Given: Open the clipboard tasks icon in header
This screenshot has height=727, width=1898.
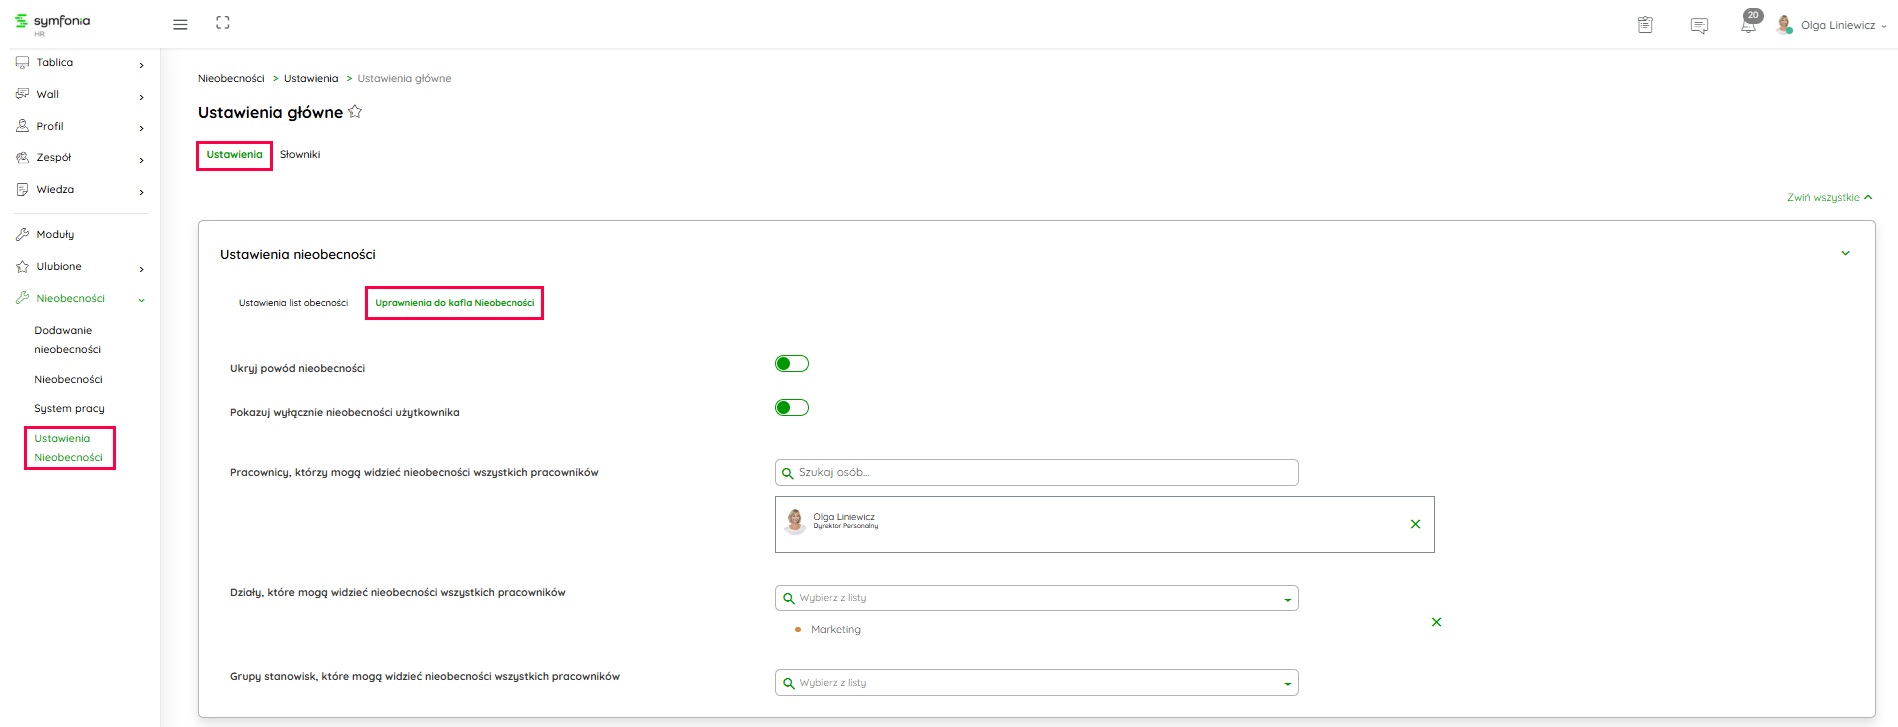Looking at the screenshot, I should point(1645,25).
